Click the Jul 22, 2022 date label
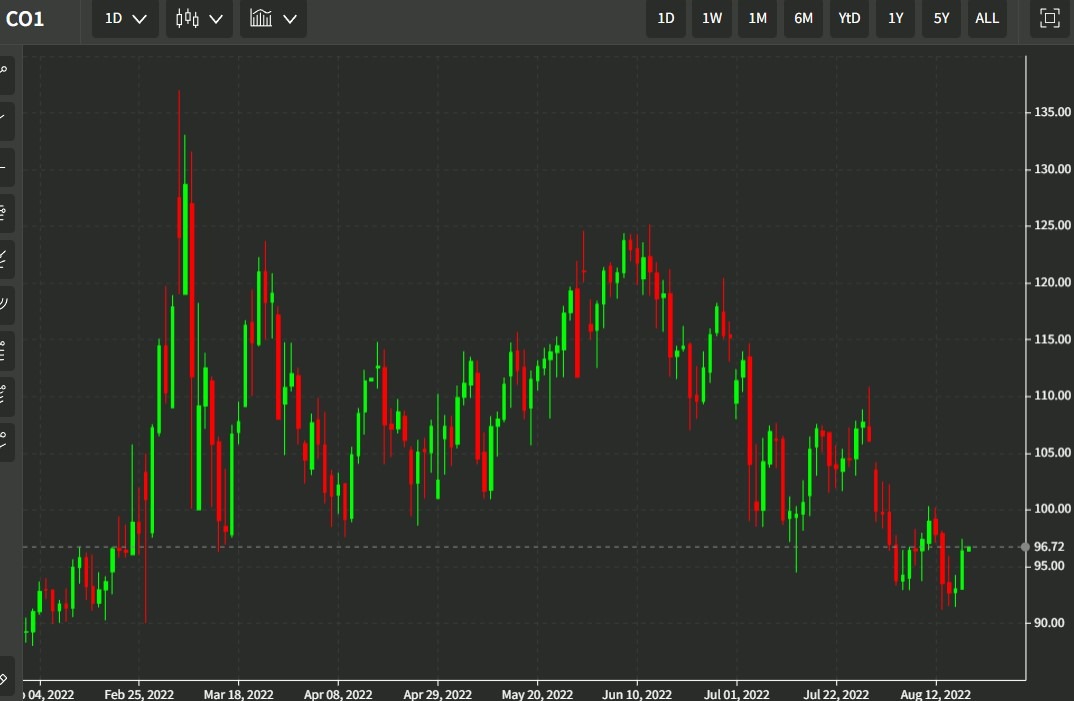The image size is (1074, 701). coord(836,694)
